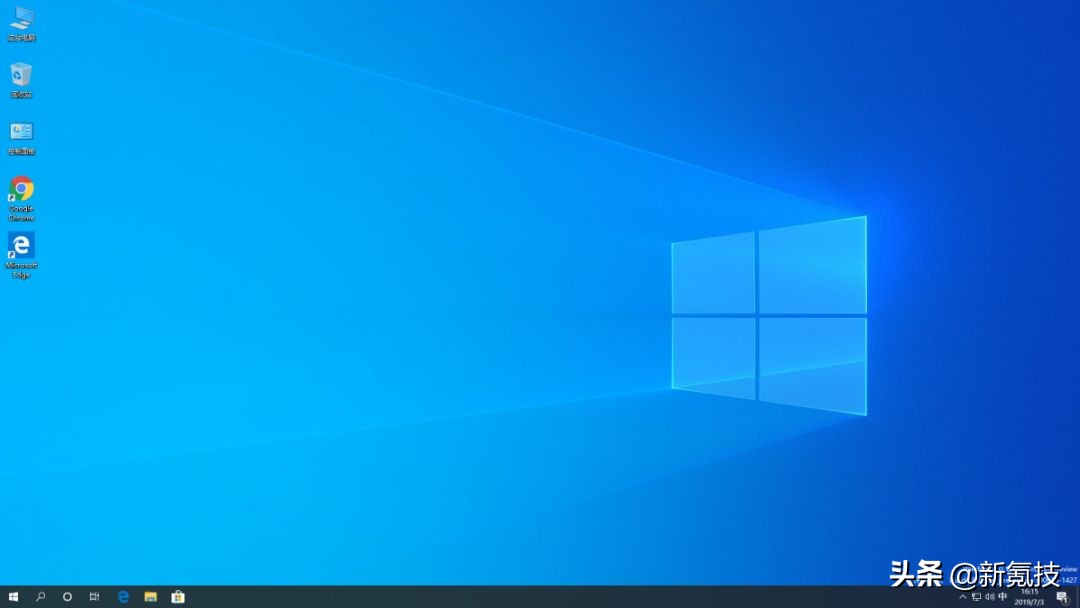Launch Microsoft Edge from the taskbar
This screenshot has height=608, width=1080.
123,596
